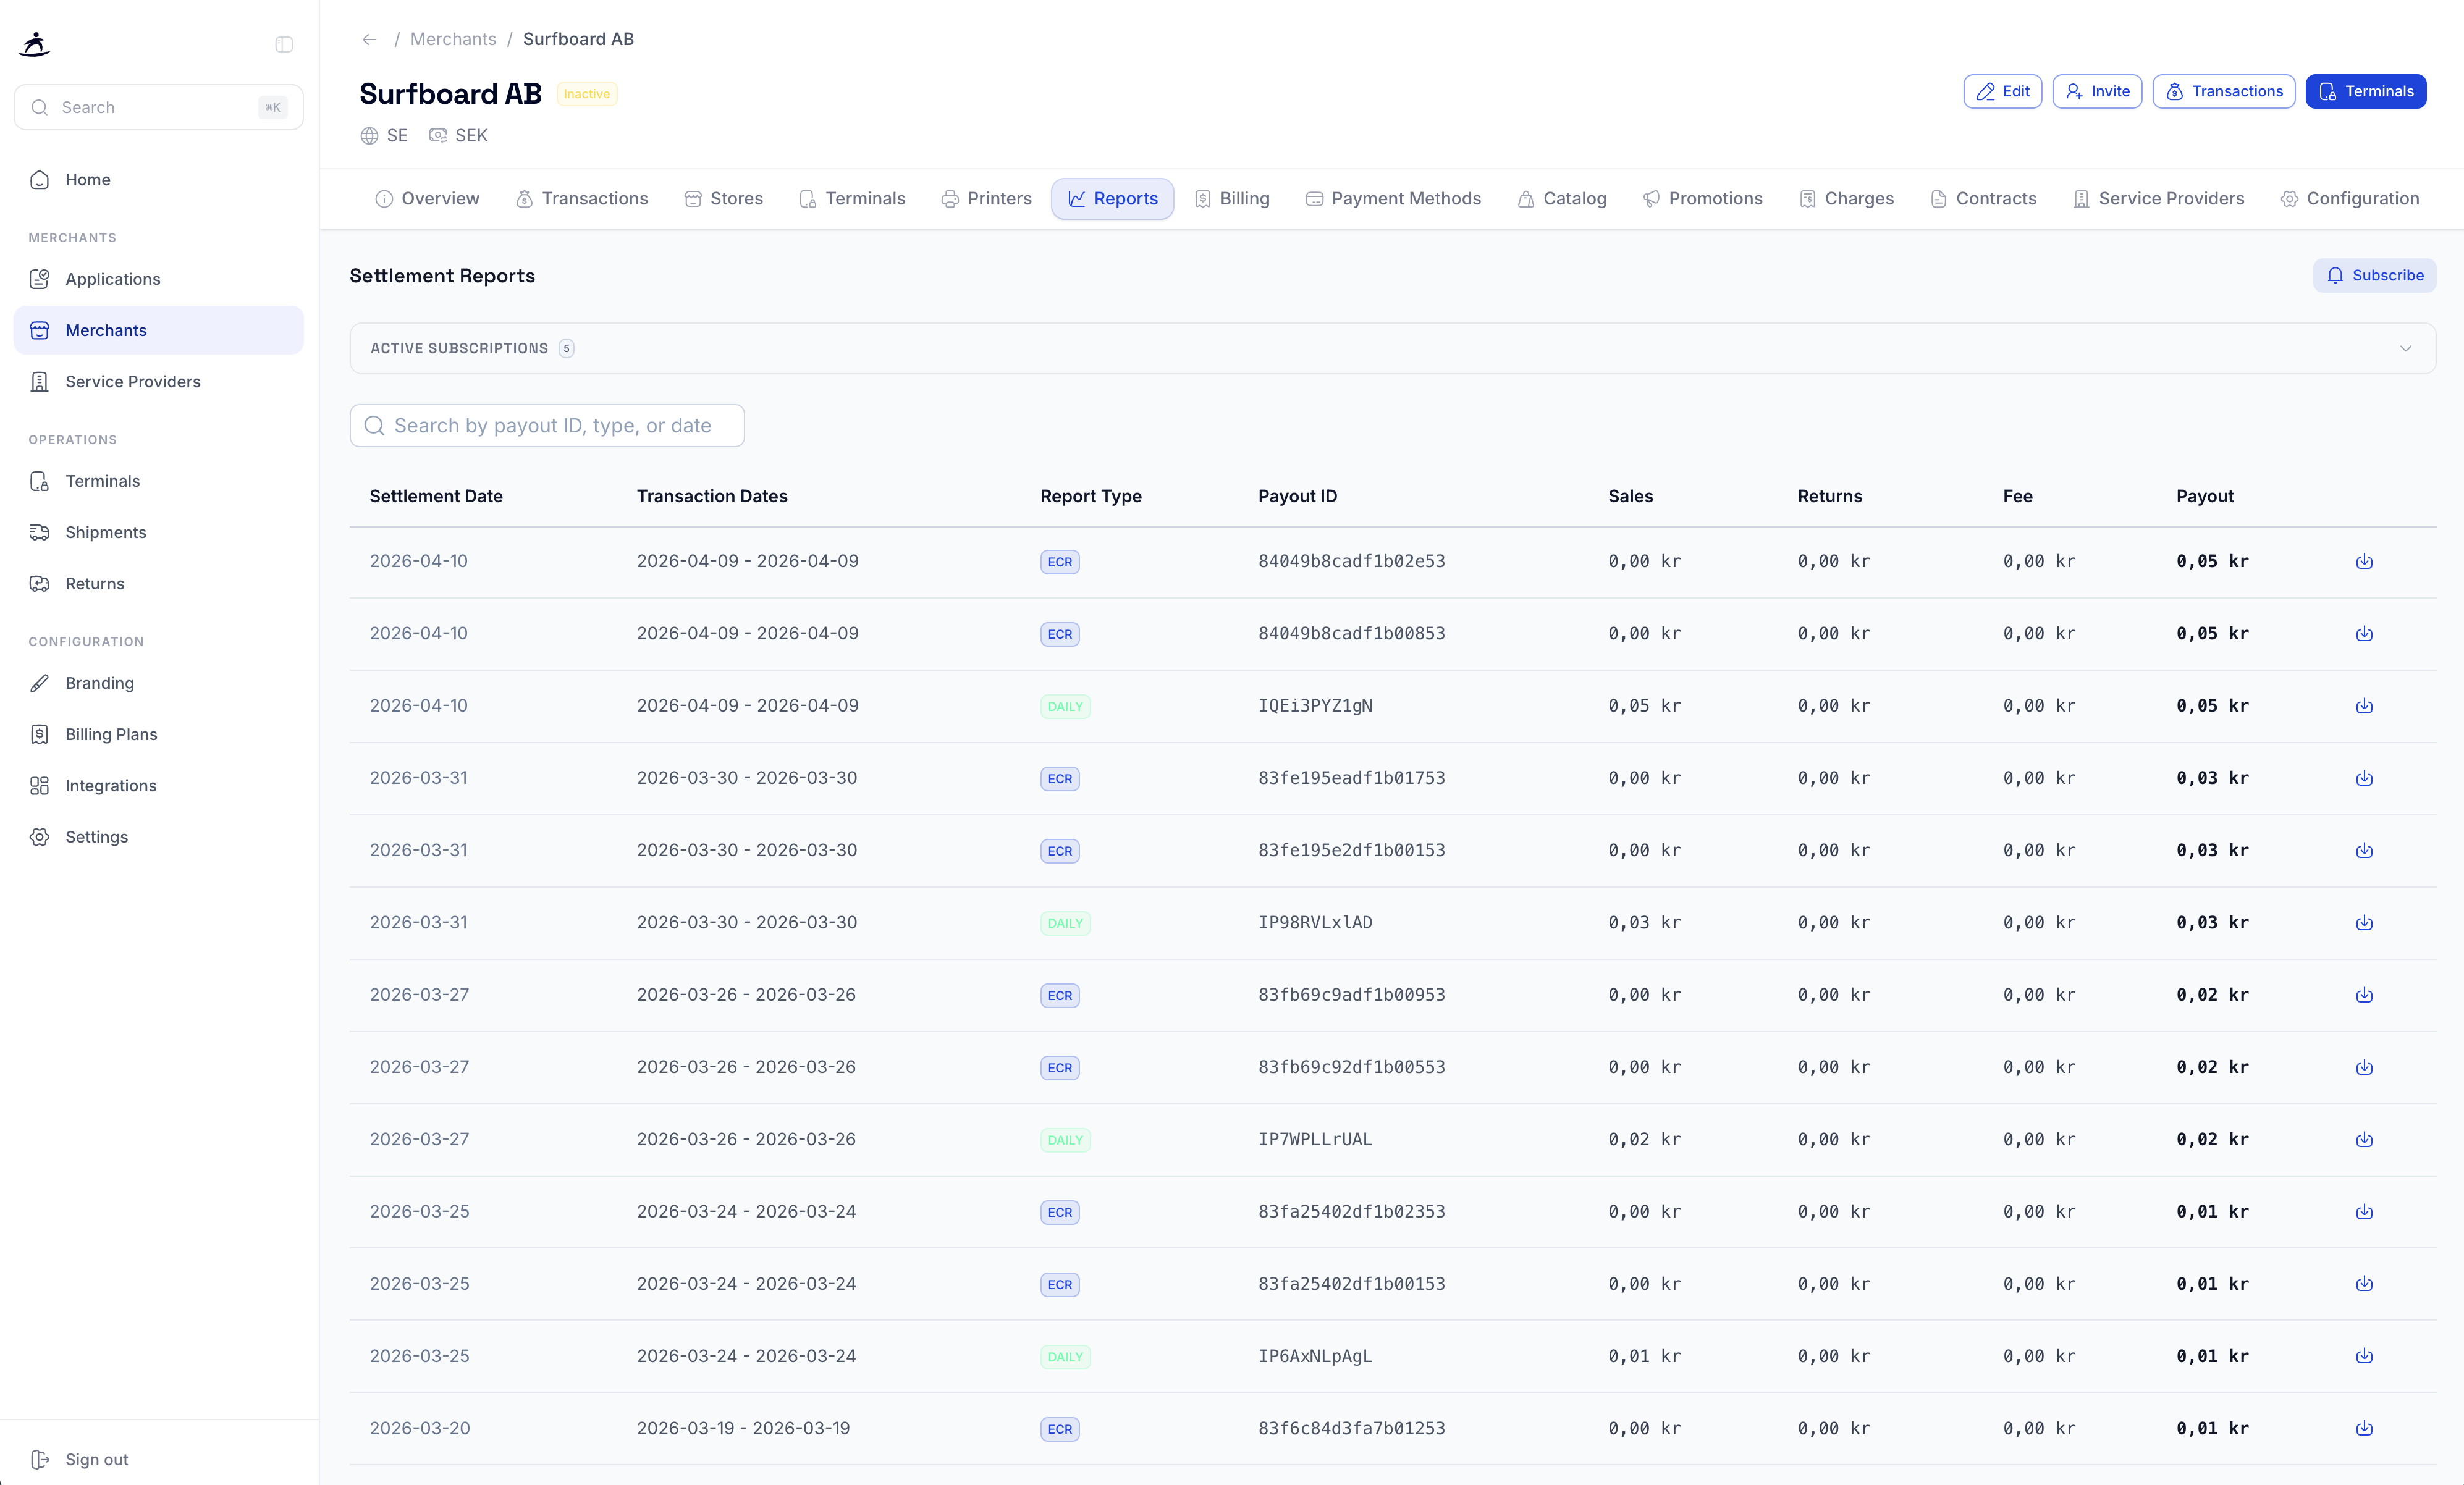Download the report for payout IQEi3PYZ1gN

[x=2364, y=706]
